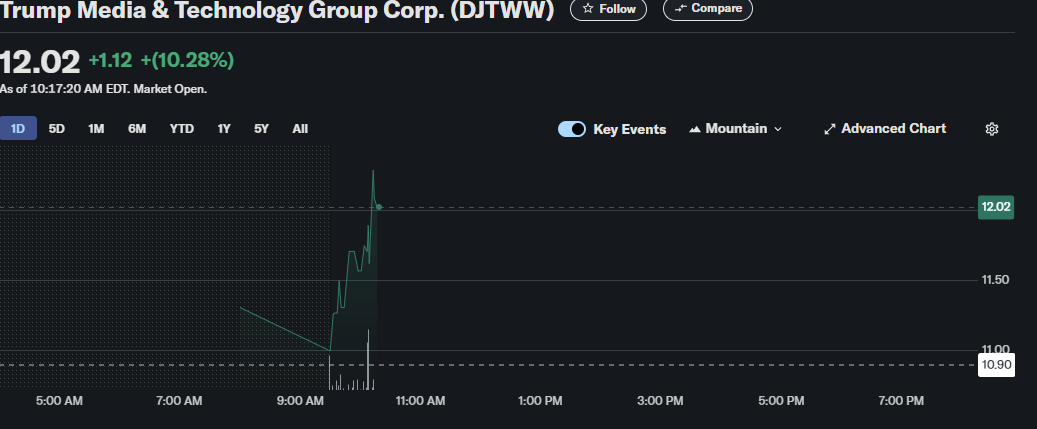Screen dimensions: 1037x429
Task: Click the 11.00 axis label
Action: (x=995, y=349)
